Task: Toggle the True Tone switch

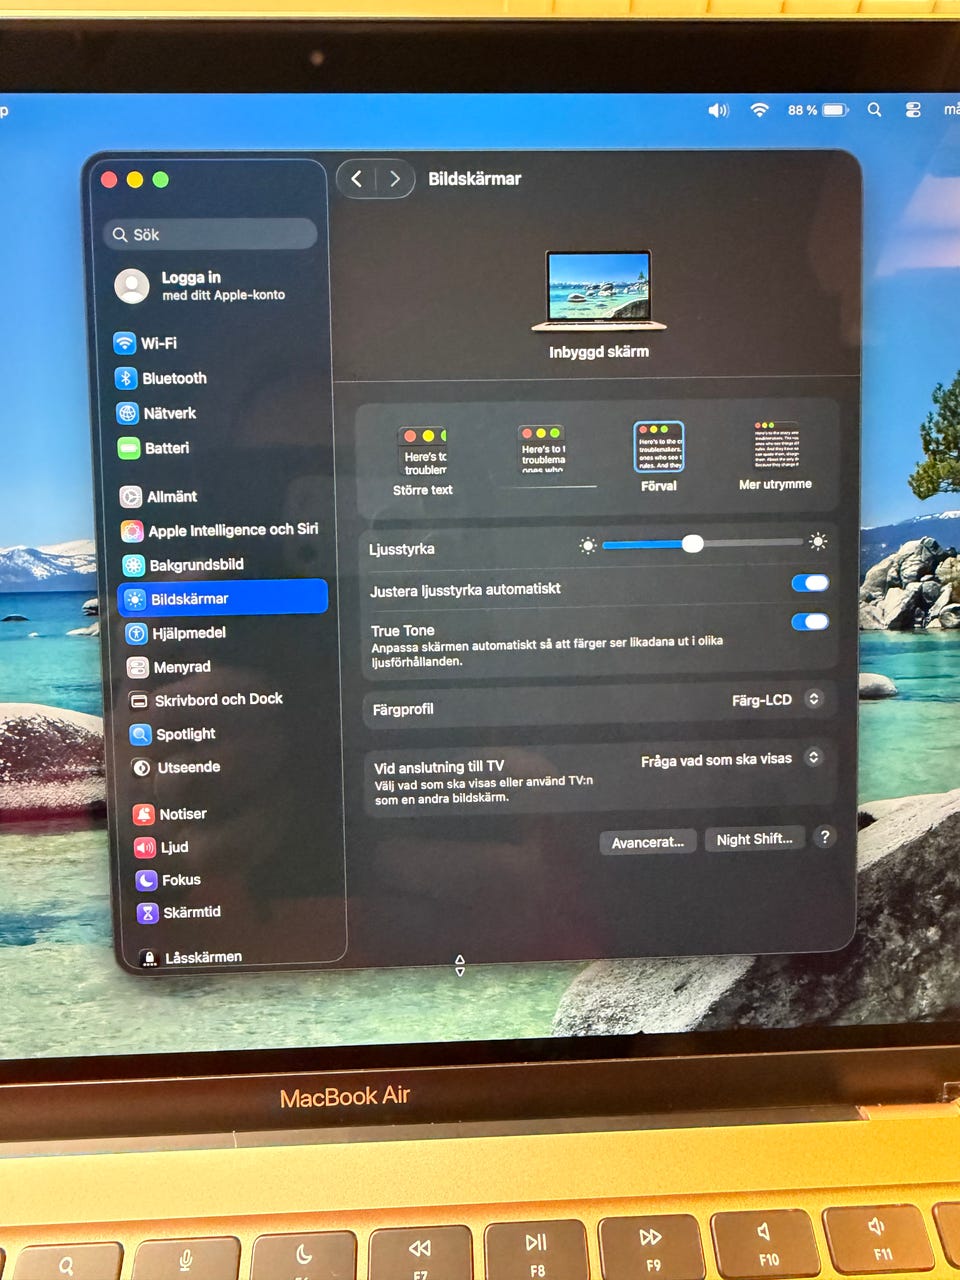Action: pos(810,622)
